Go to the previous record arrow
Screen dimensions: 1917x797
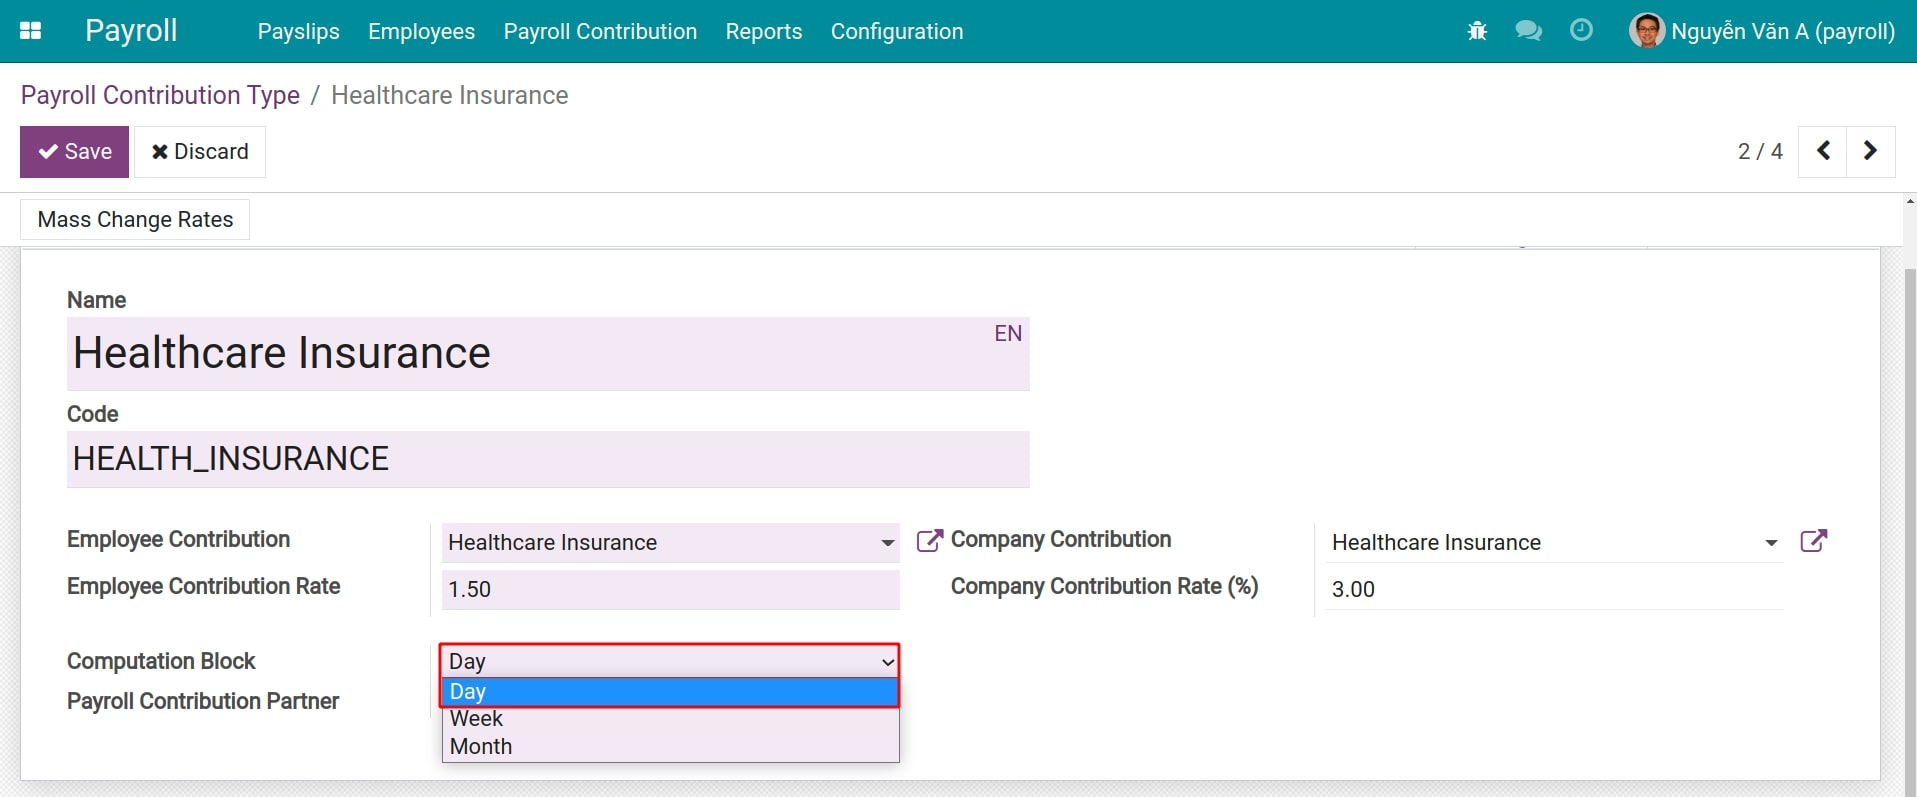pos(1823,151)
